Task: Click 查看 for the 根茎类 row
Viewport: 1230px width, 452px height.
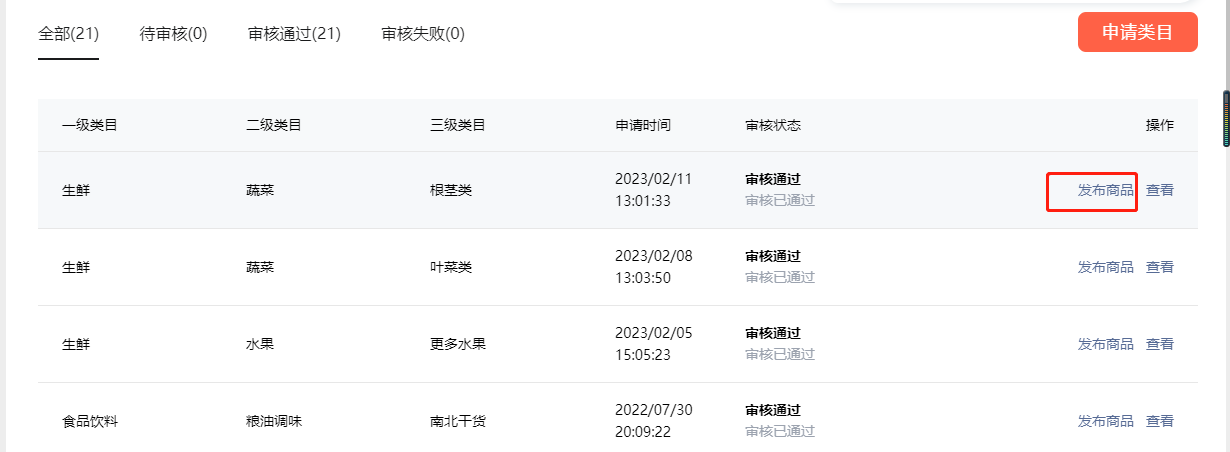Action: click(x=1160, y=190)
